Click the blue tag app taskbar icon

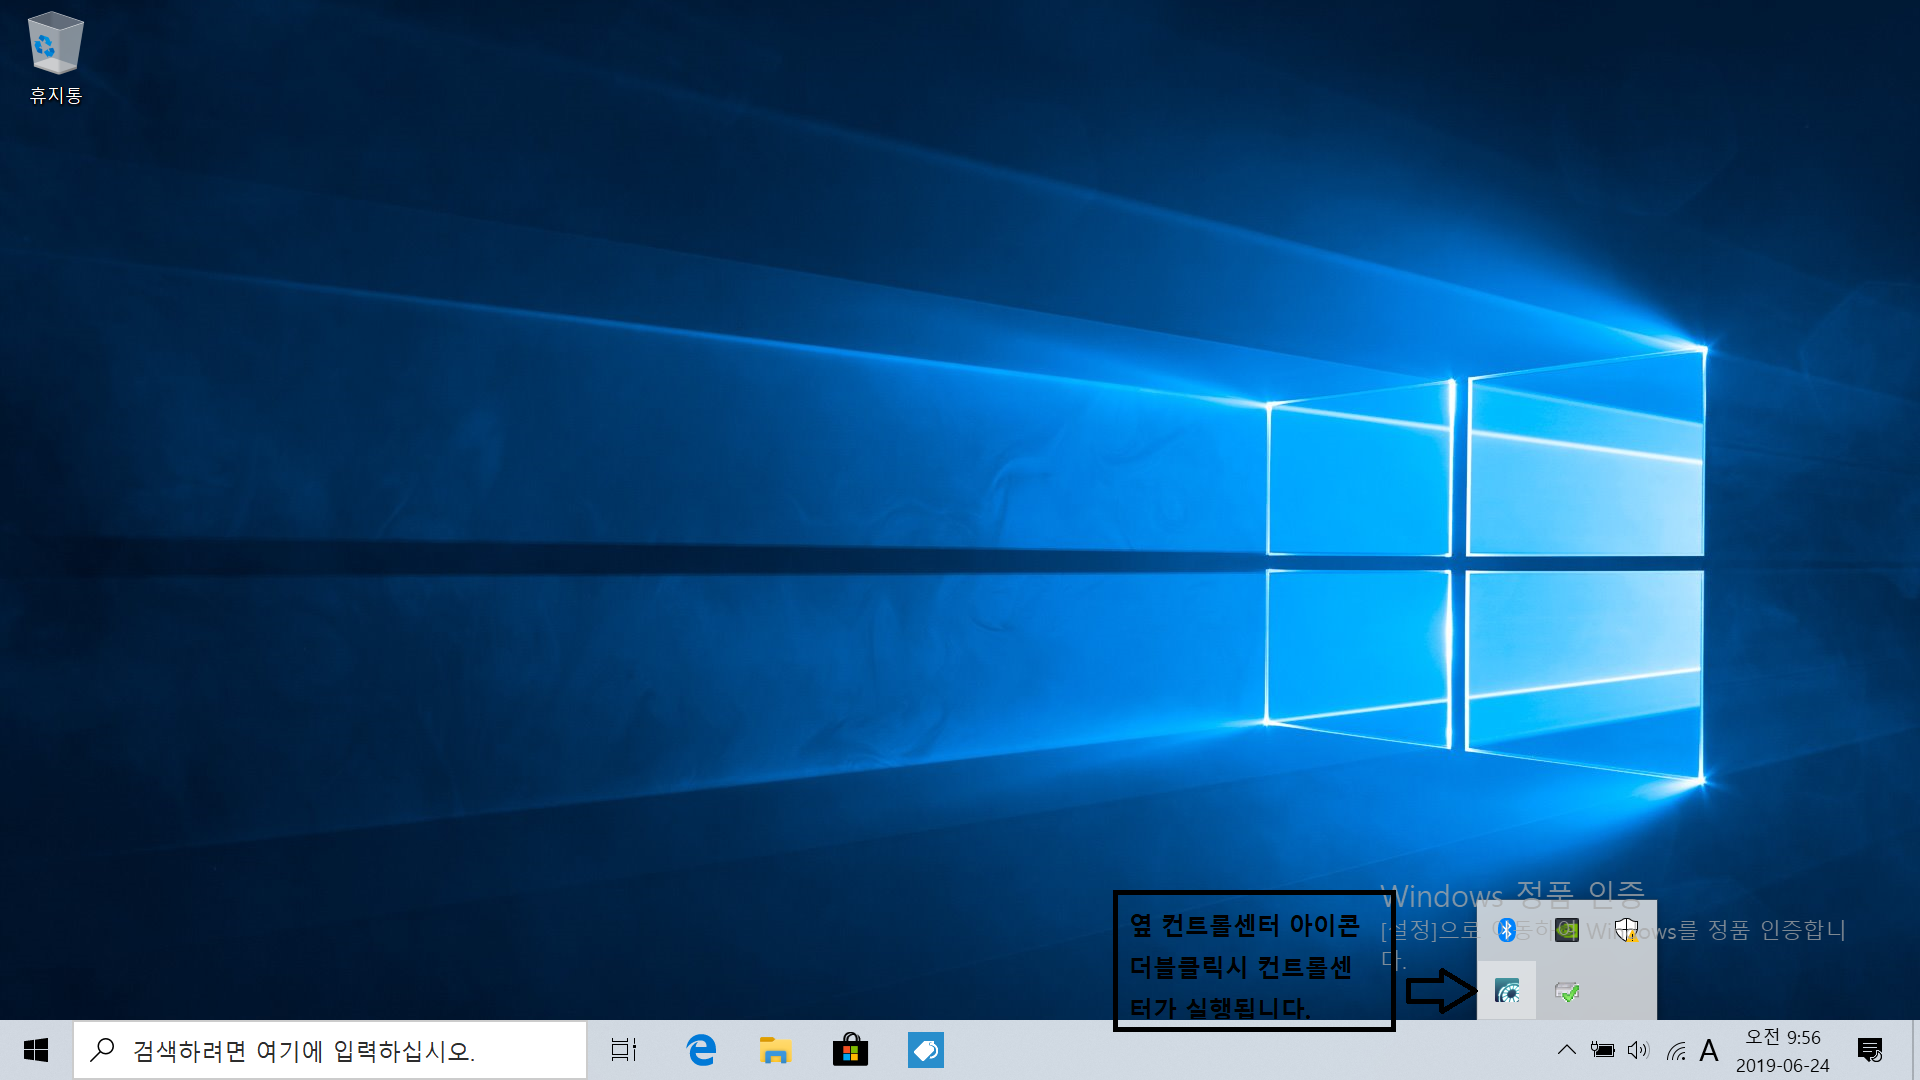tap(926, 1050)
